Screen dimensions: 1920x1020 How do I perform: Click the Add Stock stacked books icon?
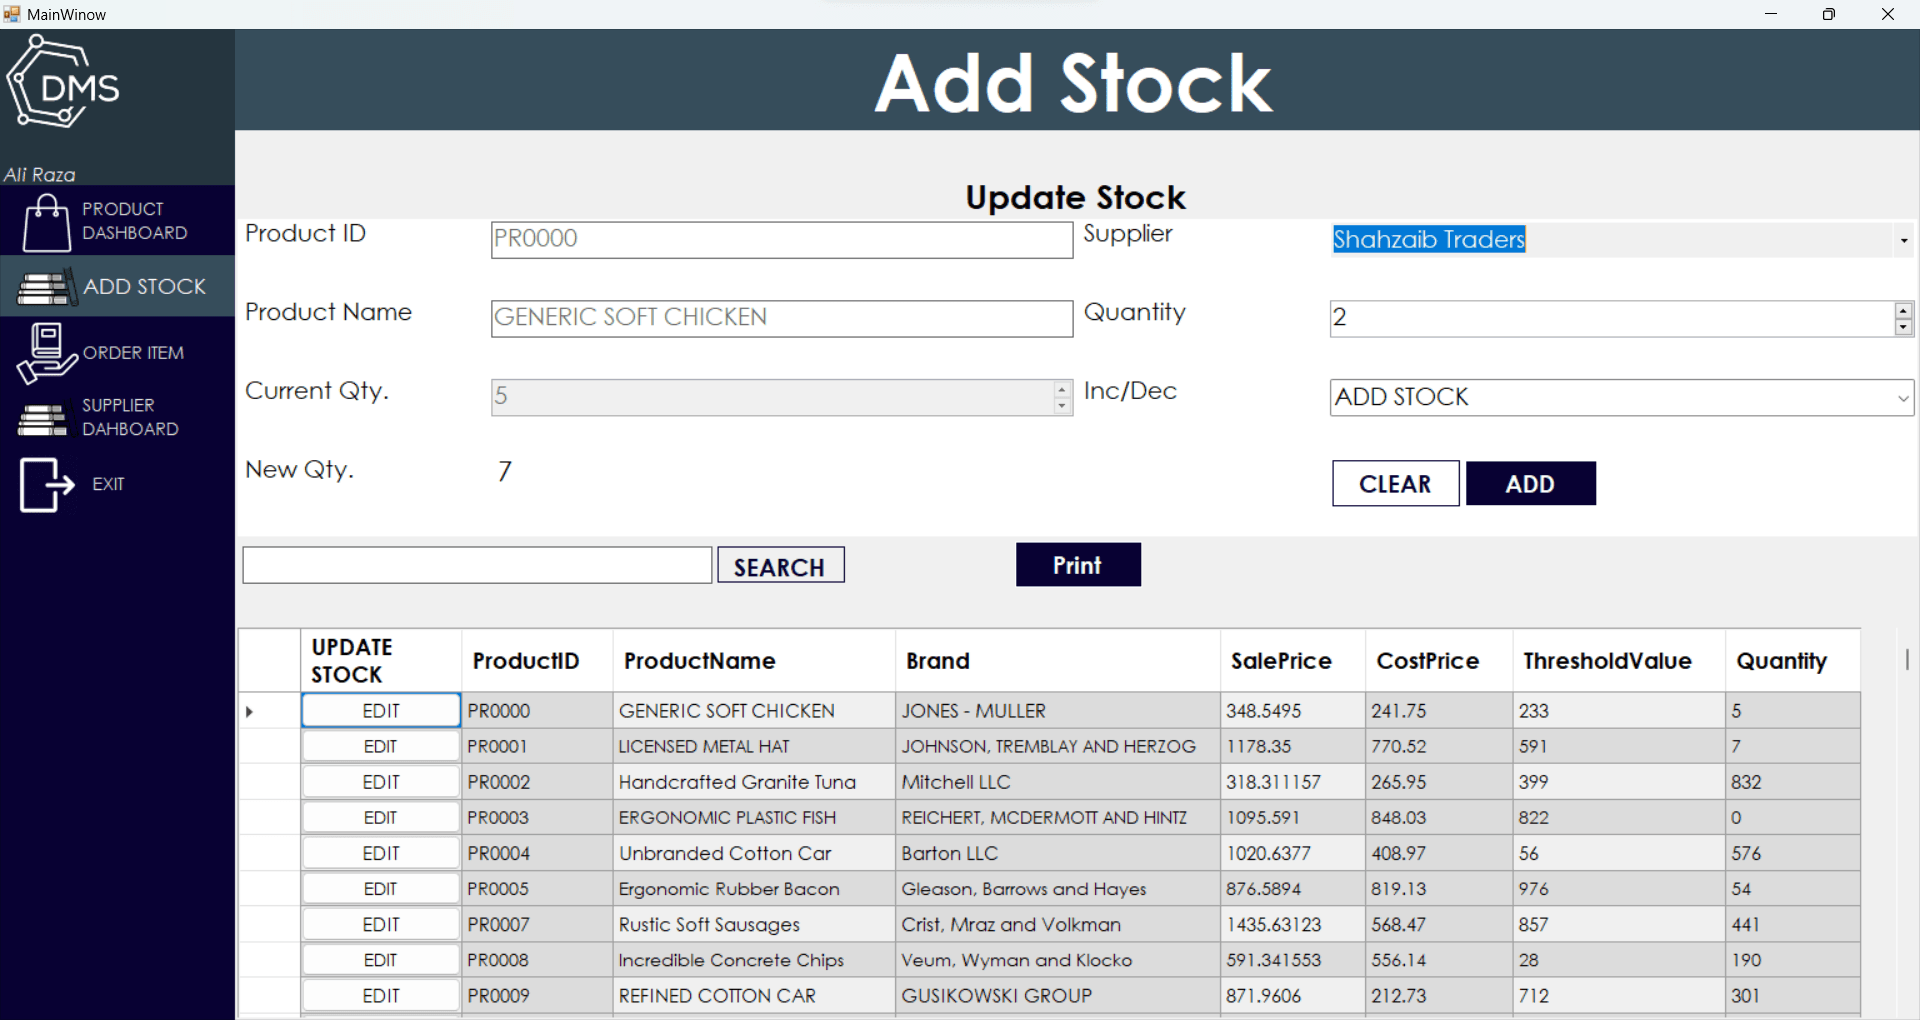(44, 286)
